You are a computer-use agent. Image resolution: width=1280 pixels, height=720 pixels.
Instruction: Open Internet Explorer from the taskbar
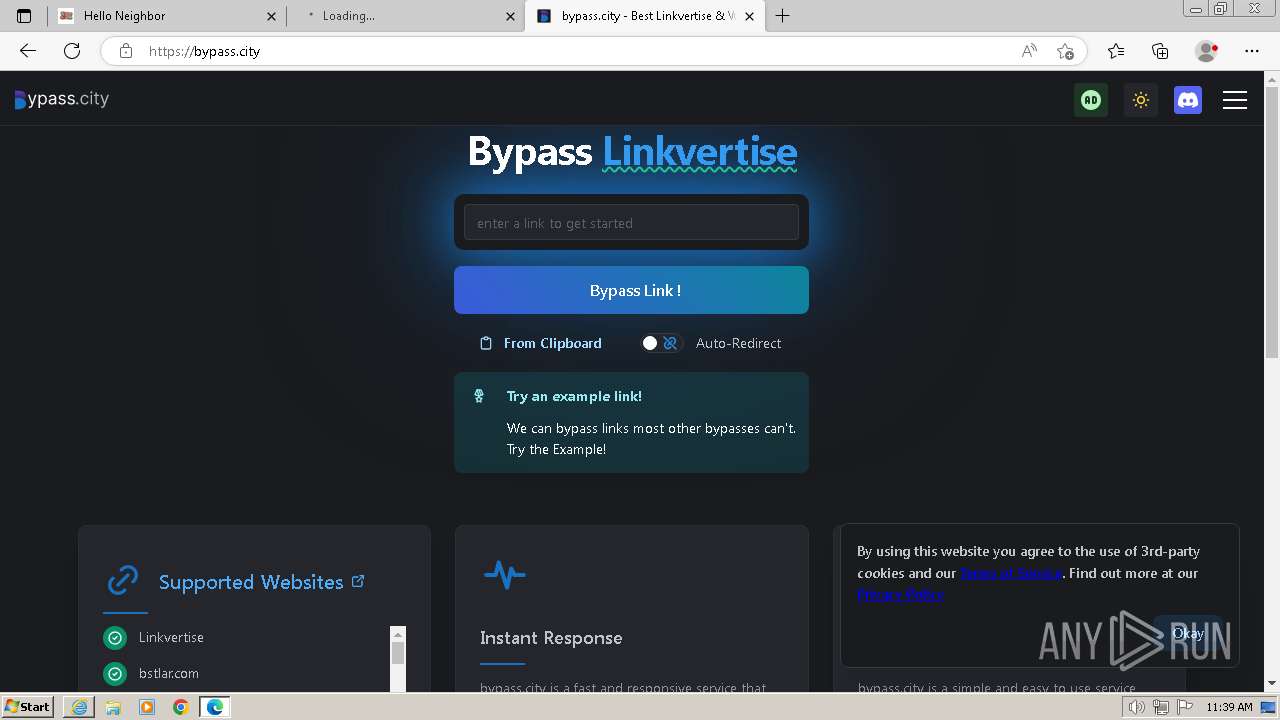(x=79, y=707)
